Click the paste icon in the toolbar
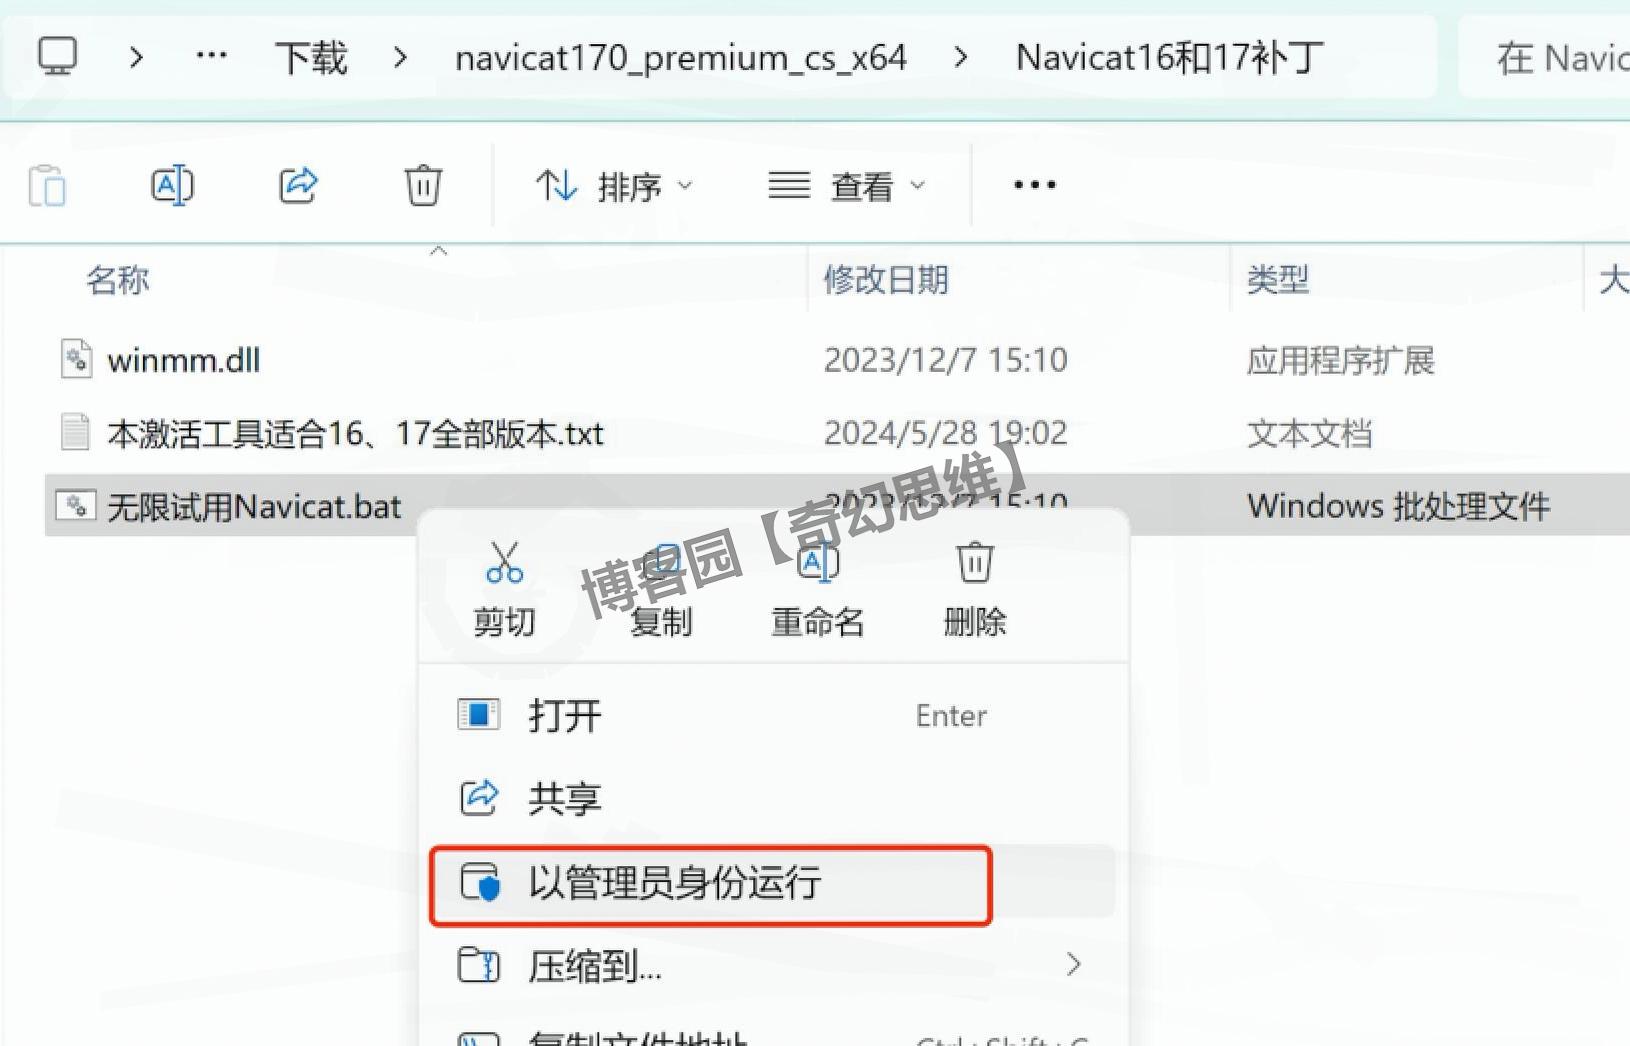 pyautogui.click(x=47, y=185)
